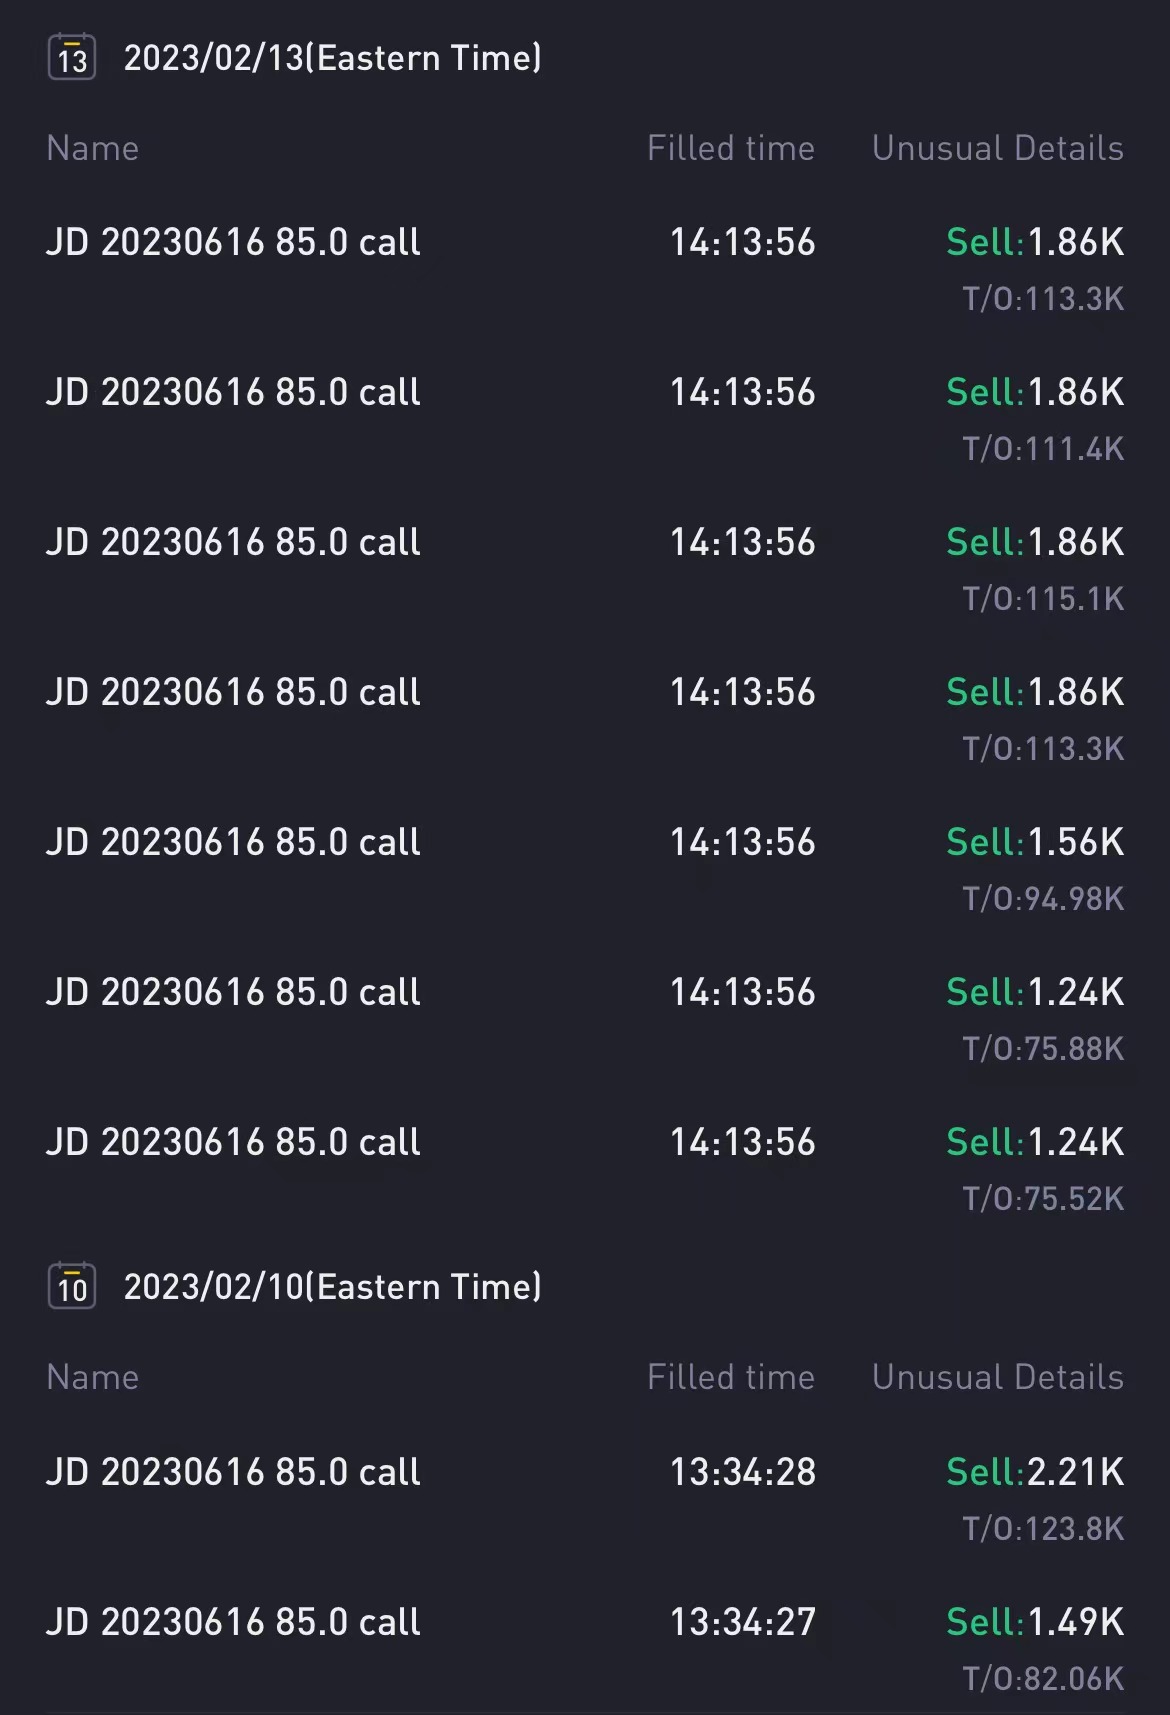The width and height of the screenshot is (1170, 1715).
Task: Tap the calendar icon showing 13
Action: 72,58
